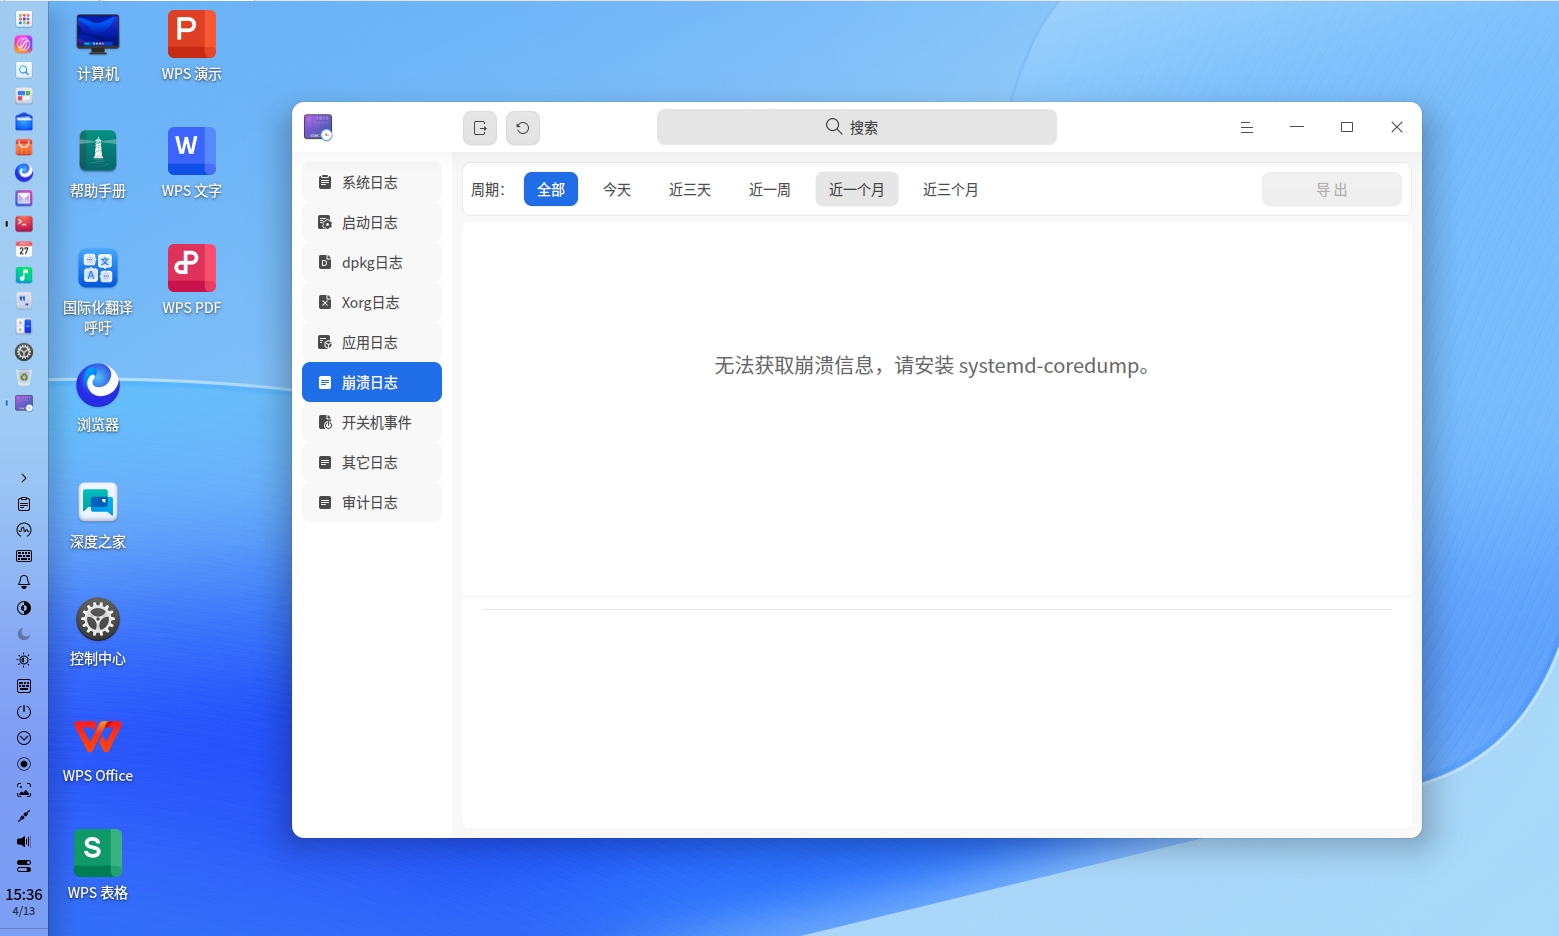Select 崩溃日志 in the sidebar
The width and height of the screenshot is (1559, 936).
coord(372,382)
